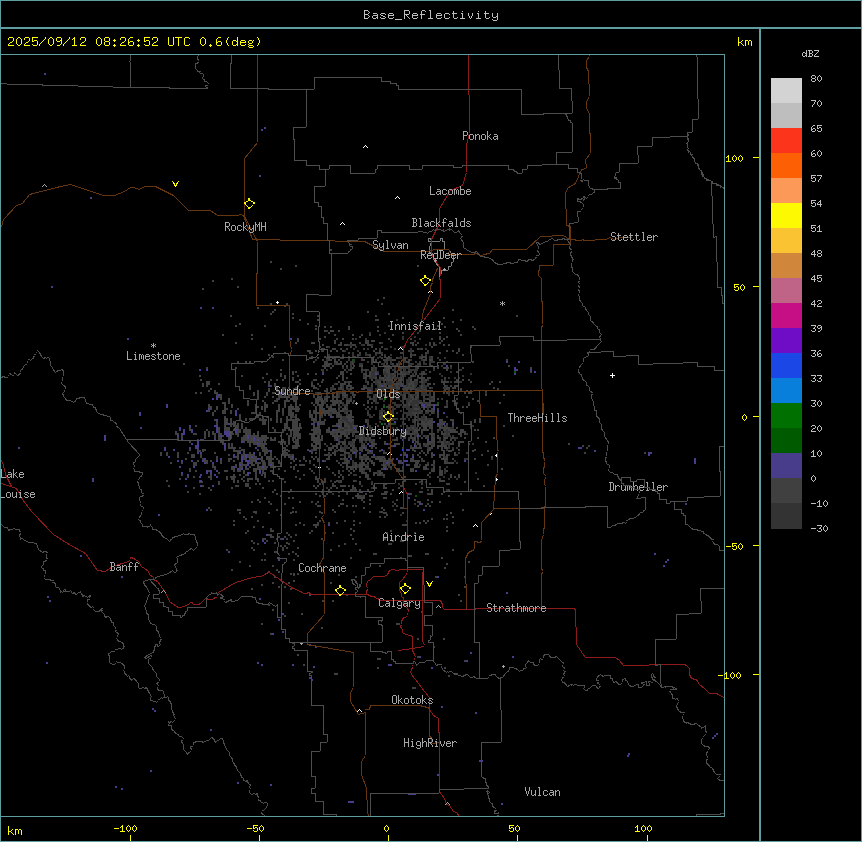Select white asterisk marker northeast of Innisfail

(502, 303)
